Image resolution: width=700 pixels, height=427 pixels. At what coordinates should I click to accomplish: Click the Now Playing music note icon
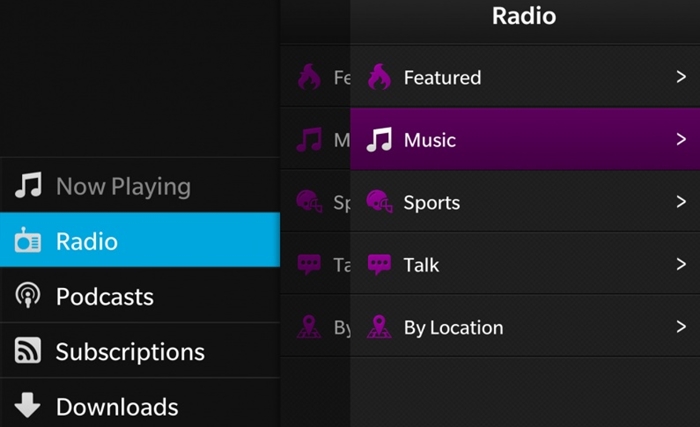[x=28, y=186]
